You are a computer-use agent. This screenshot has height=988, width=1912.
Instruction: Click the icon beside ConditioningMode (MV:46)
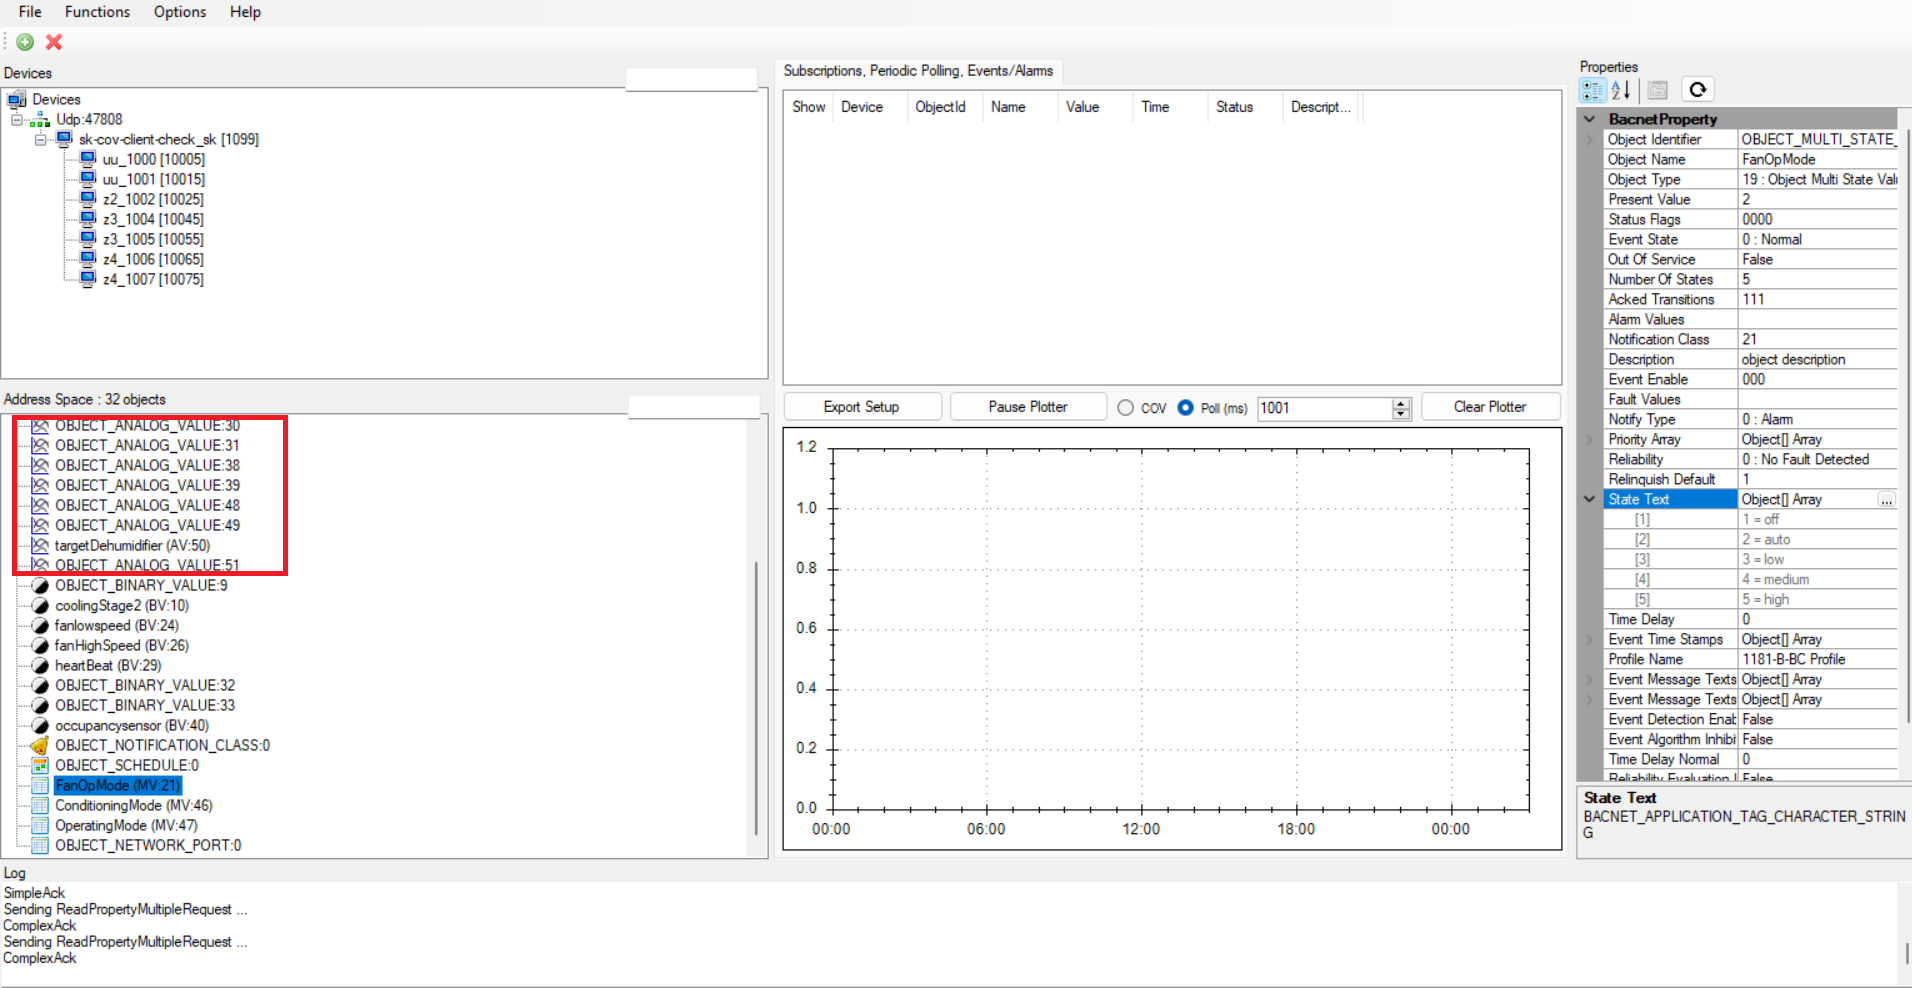coord(40,805)
